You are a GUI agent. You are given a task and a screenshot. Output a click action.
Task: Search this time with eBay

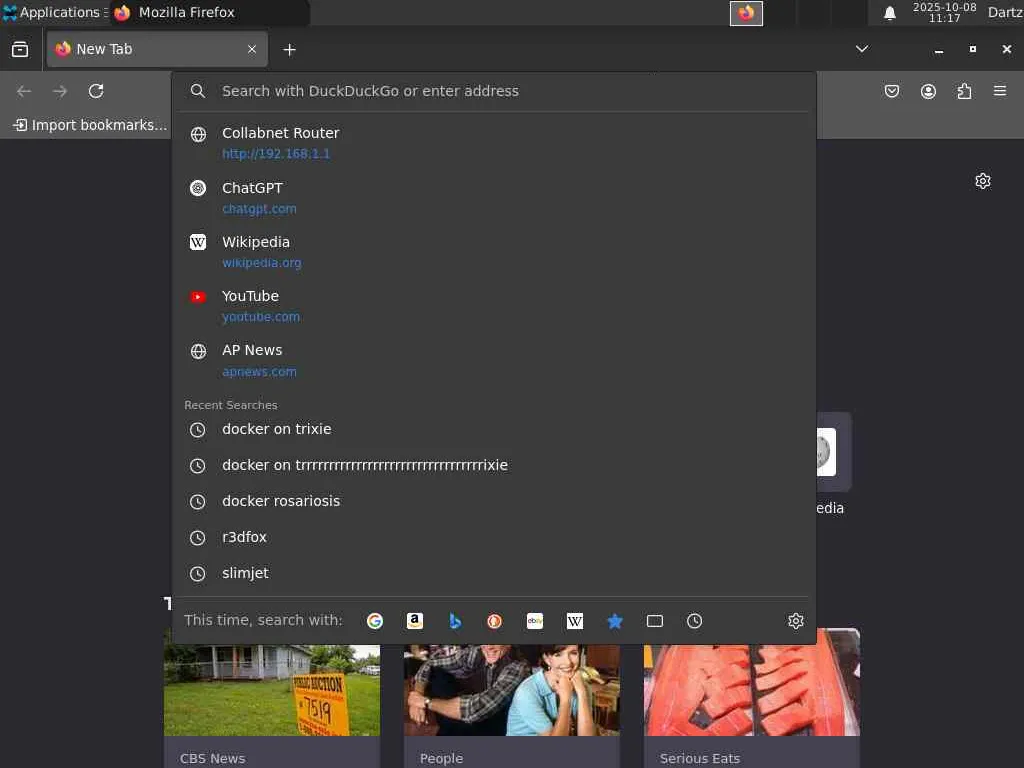tap(535, 621)
